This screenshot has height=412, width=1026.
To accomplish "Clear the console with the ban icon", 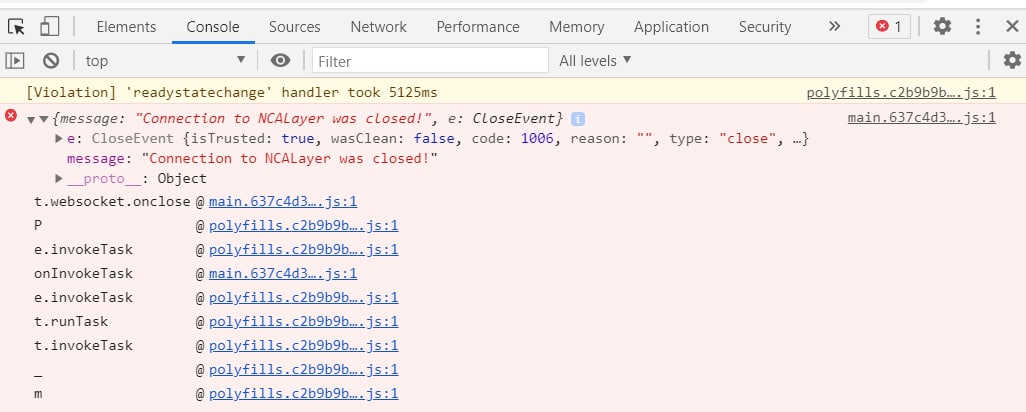I will pyautogui.click(x=51, y=61).
